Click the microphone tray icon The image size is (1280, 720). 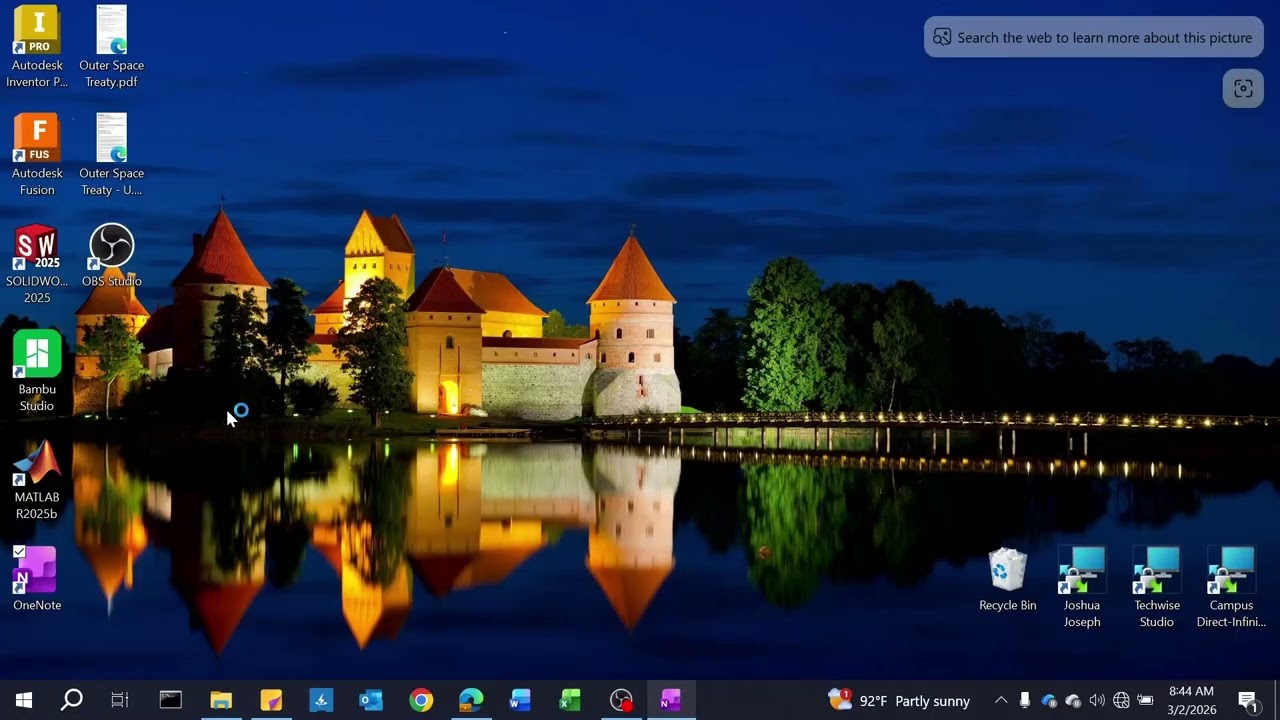coord(1025,700)
